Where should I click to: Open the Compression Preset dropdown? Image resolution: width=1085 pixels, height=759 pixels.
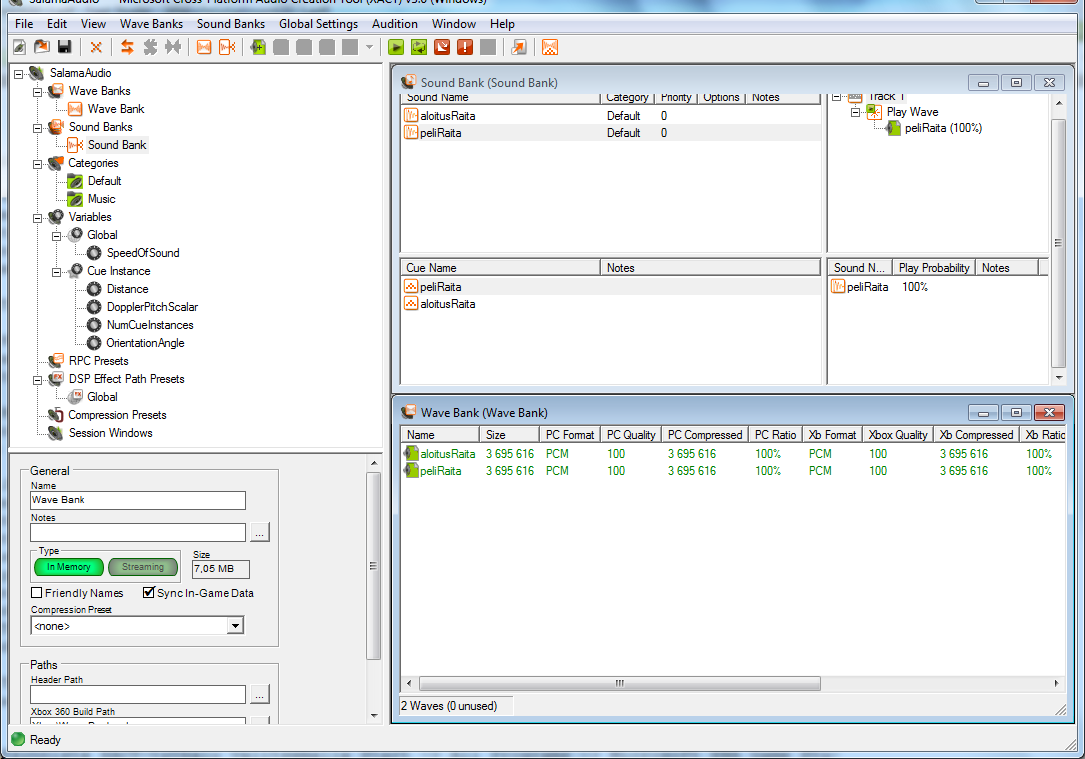235,625
